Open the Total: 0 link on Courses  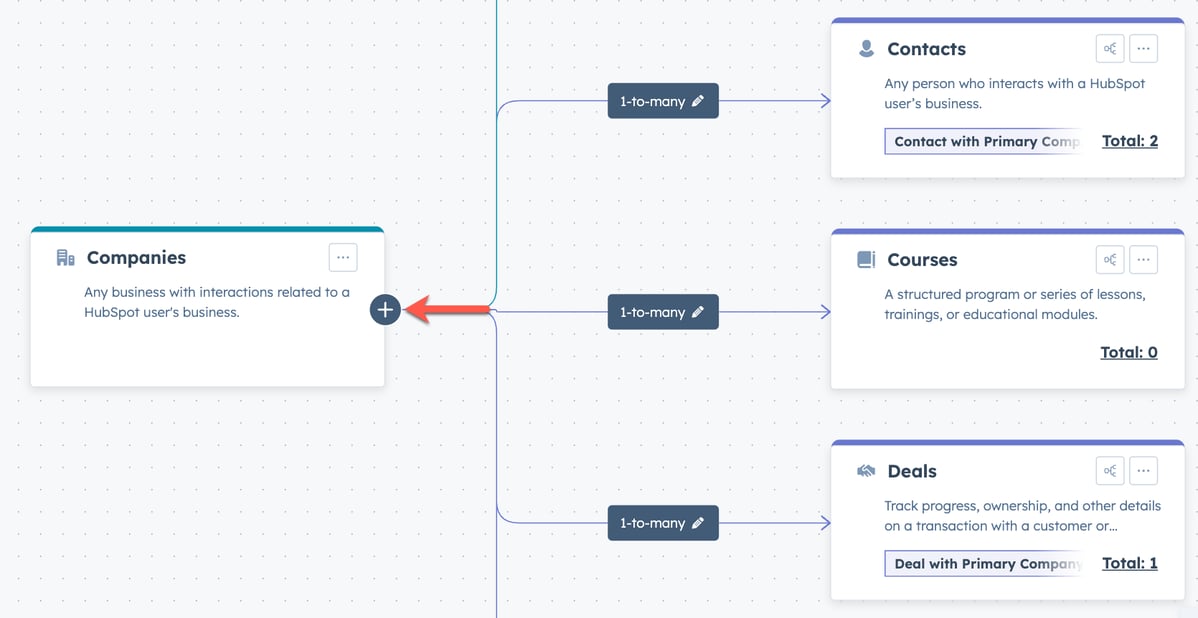[1129, 351]
